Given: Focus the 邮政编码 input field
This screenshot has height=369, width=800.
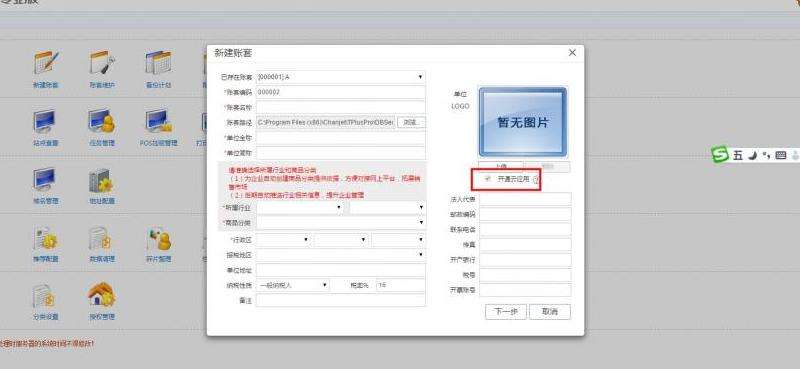Looking at the screenshot, I should tap(526, 214).
